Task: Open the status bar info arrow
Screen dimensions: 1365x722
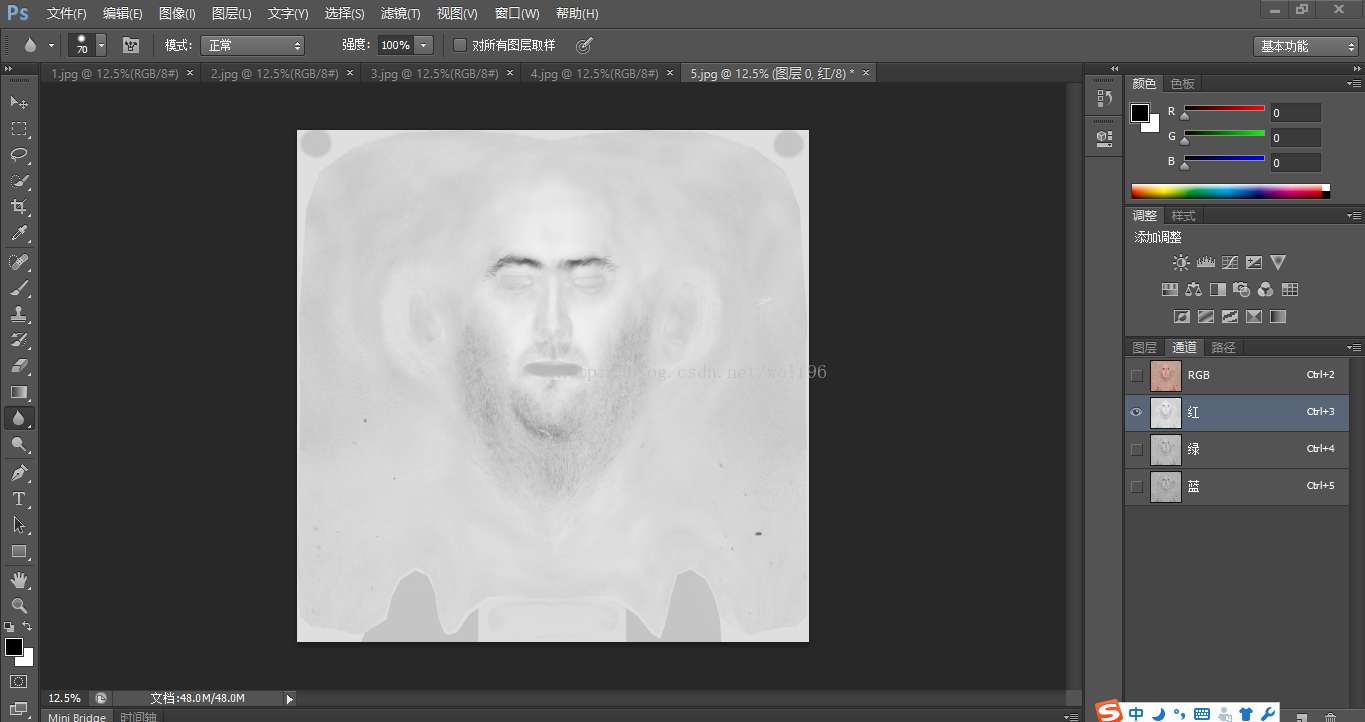Action: click(290, 698)
